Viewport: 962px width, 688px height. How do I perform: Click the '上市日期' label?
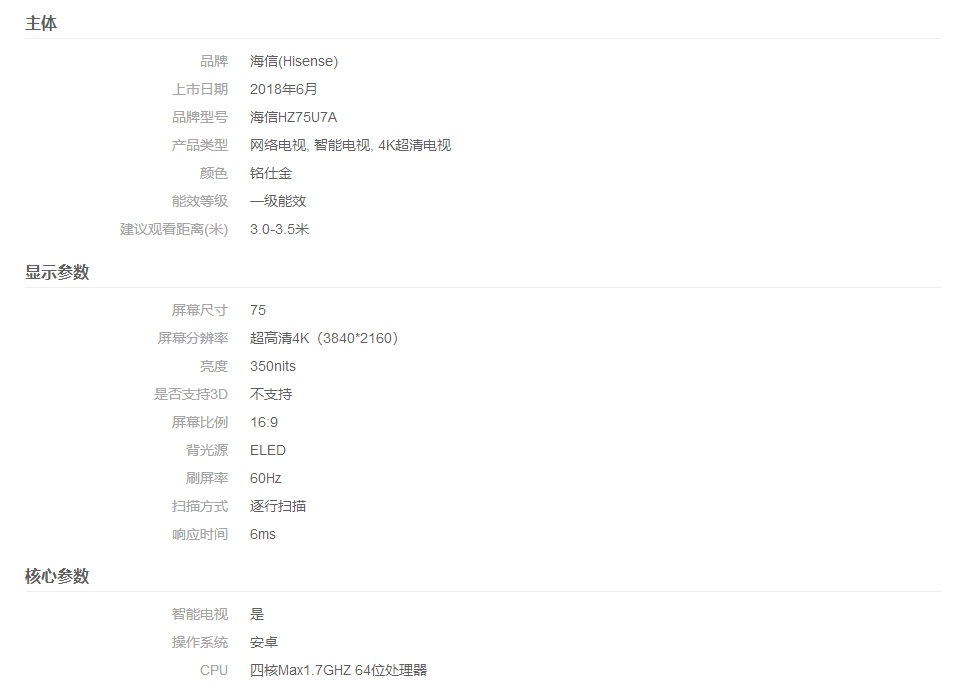[x=200, y=90]
